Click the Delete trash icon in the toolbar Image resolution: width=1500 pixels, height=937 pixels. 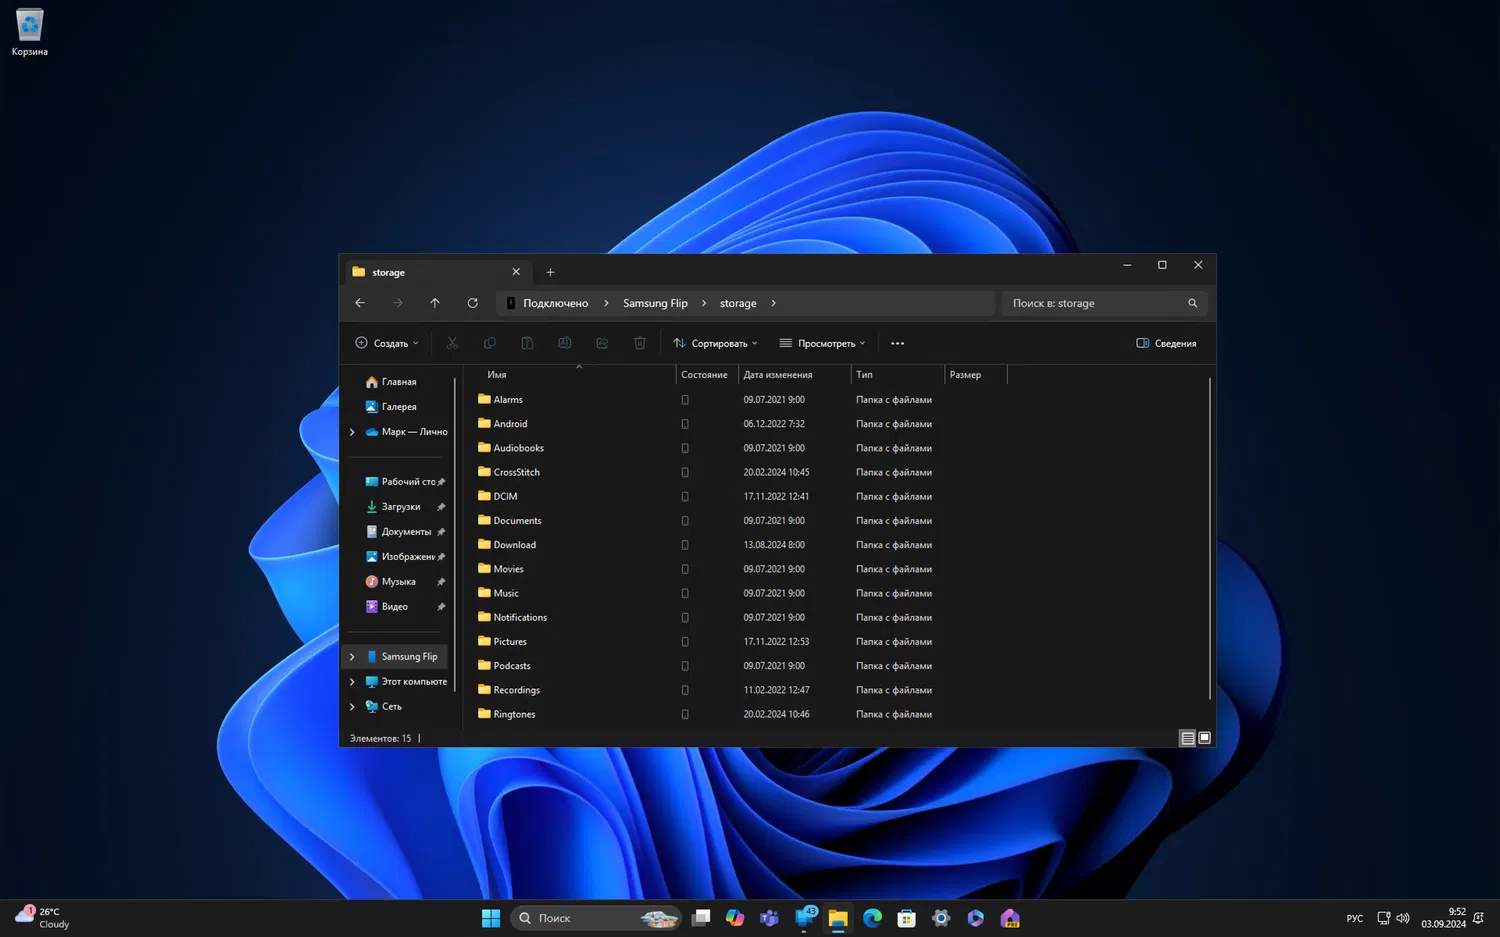pos(640,343)
